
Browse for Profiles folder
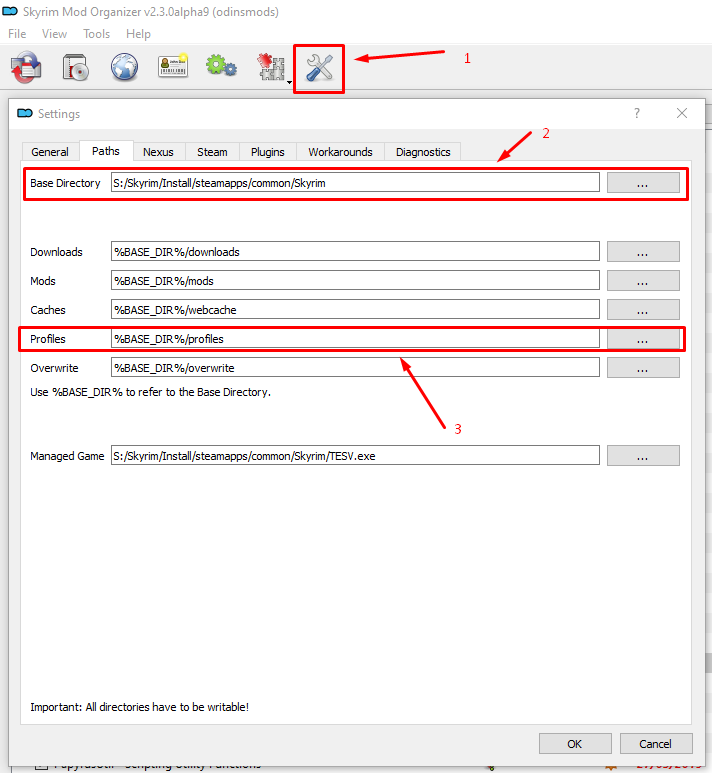(643, 339)
